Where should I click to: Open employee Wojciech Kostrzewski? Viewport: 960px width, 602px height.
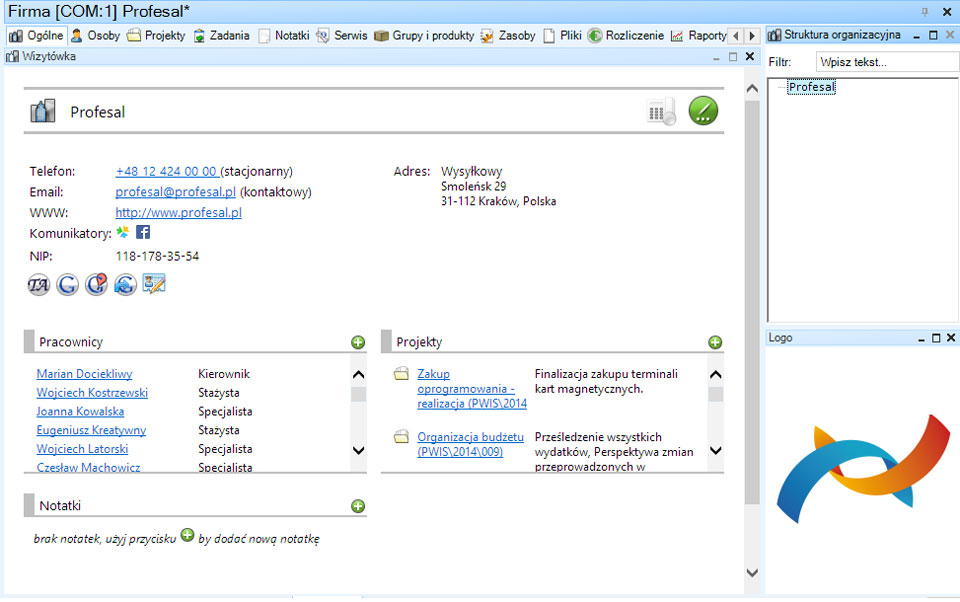[92, 393]
